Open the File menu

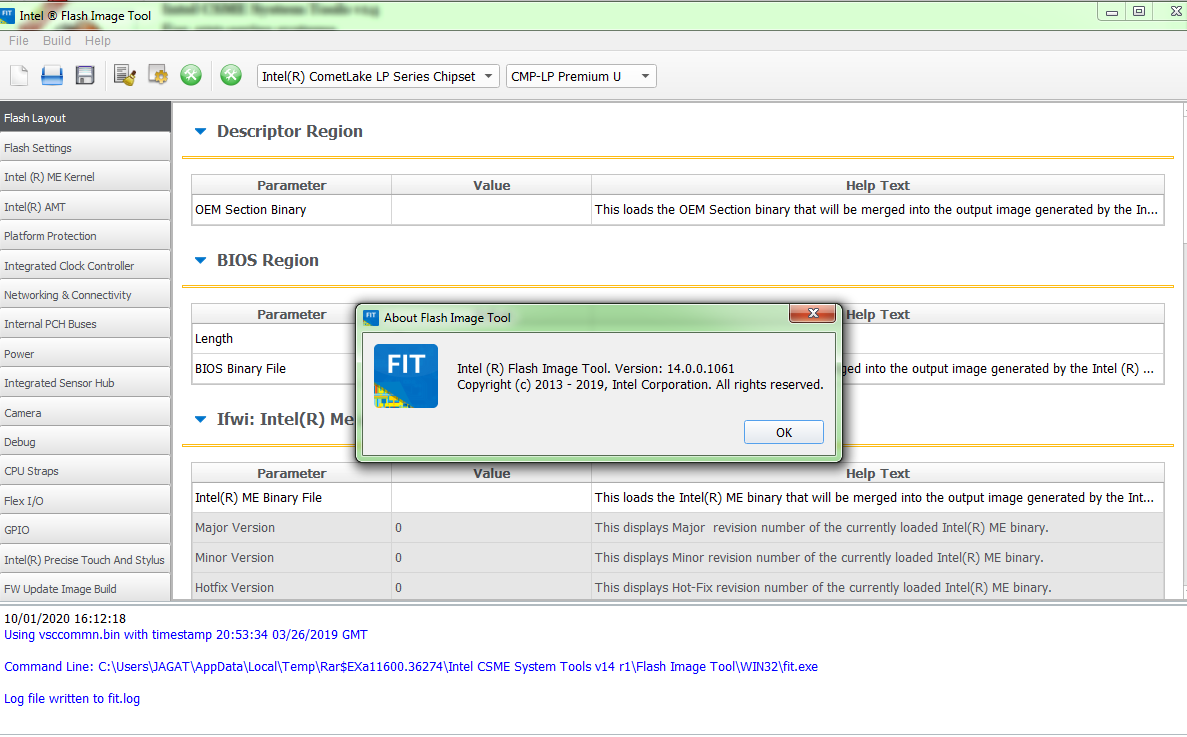point(19,41)
